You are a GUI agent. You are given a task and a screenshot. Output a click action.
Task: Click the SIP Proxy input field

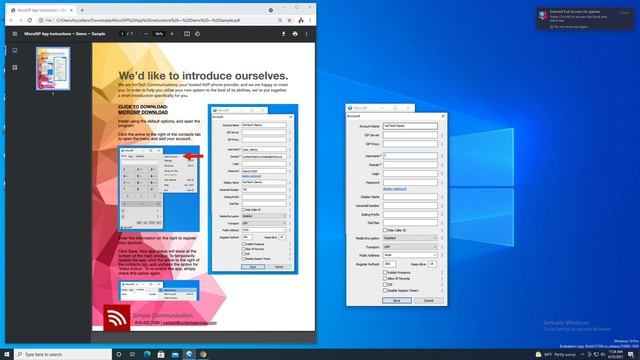click(410, 144)
